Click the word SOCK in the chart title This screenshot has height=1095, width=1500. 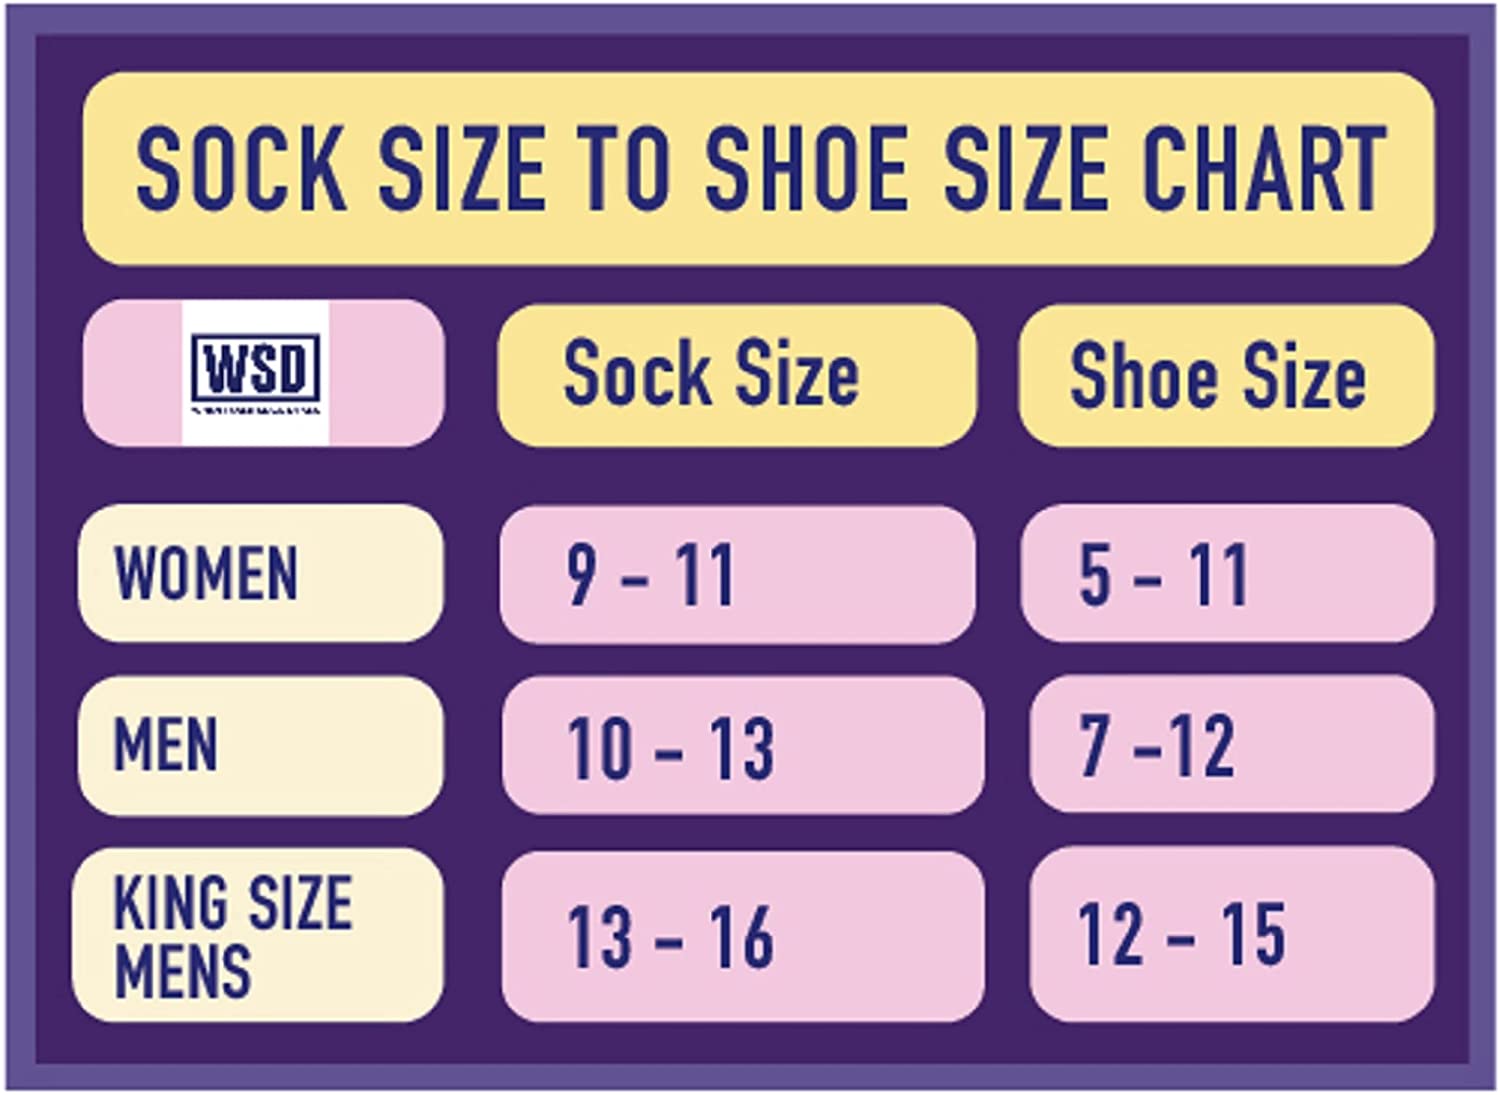241,168
